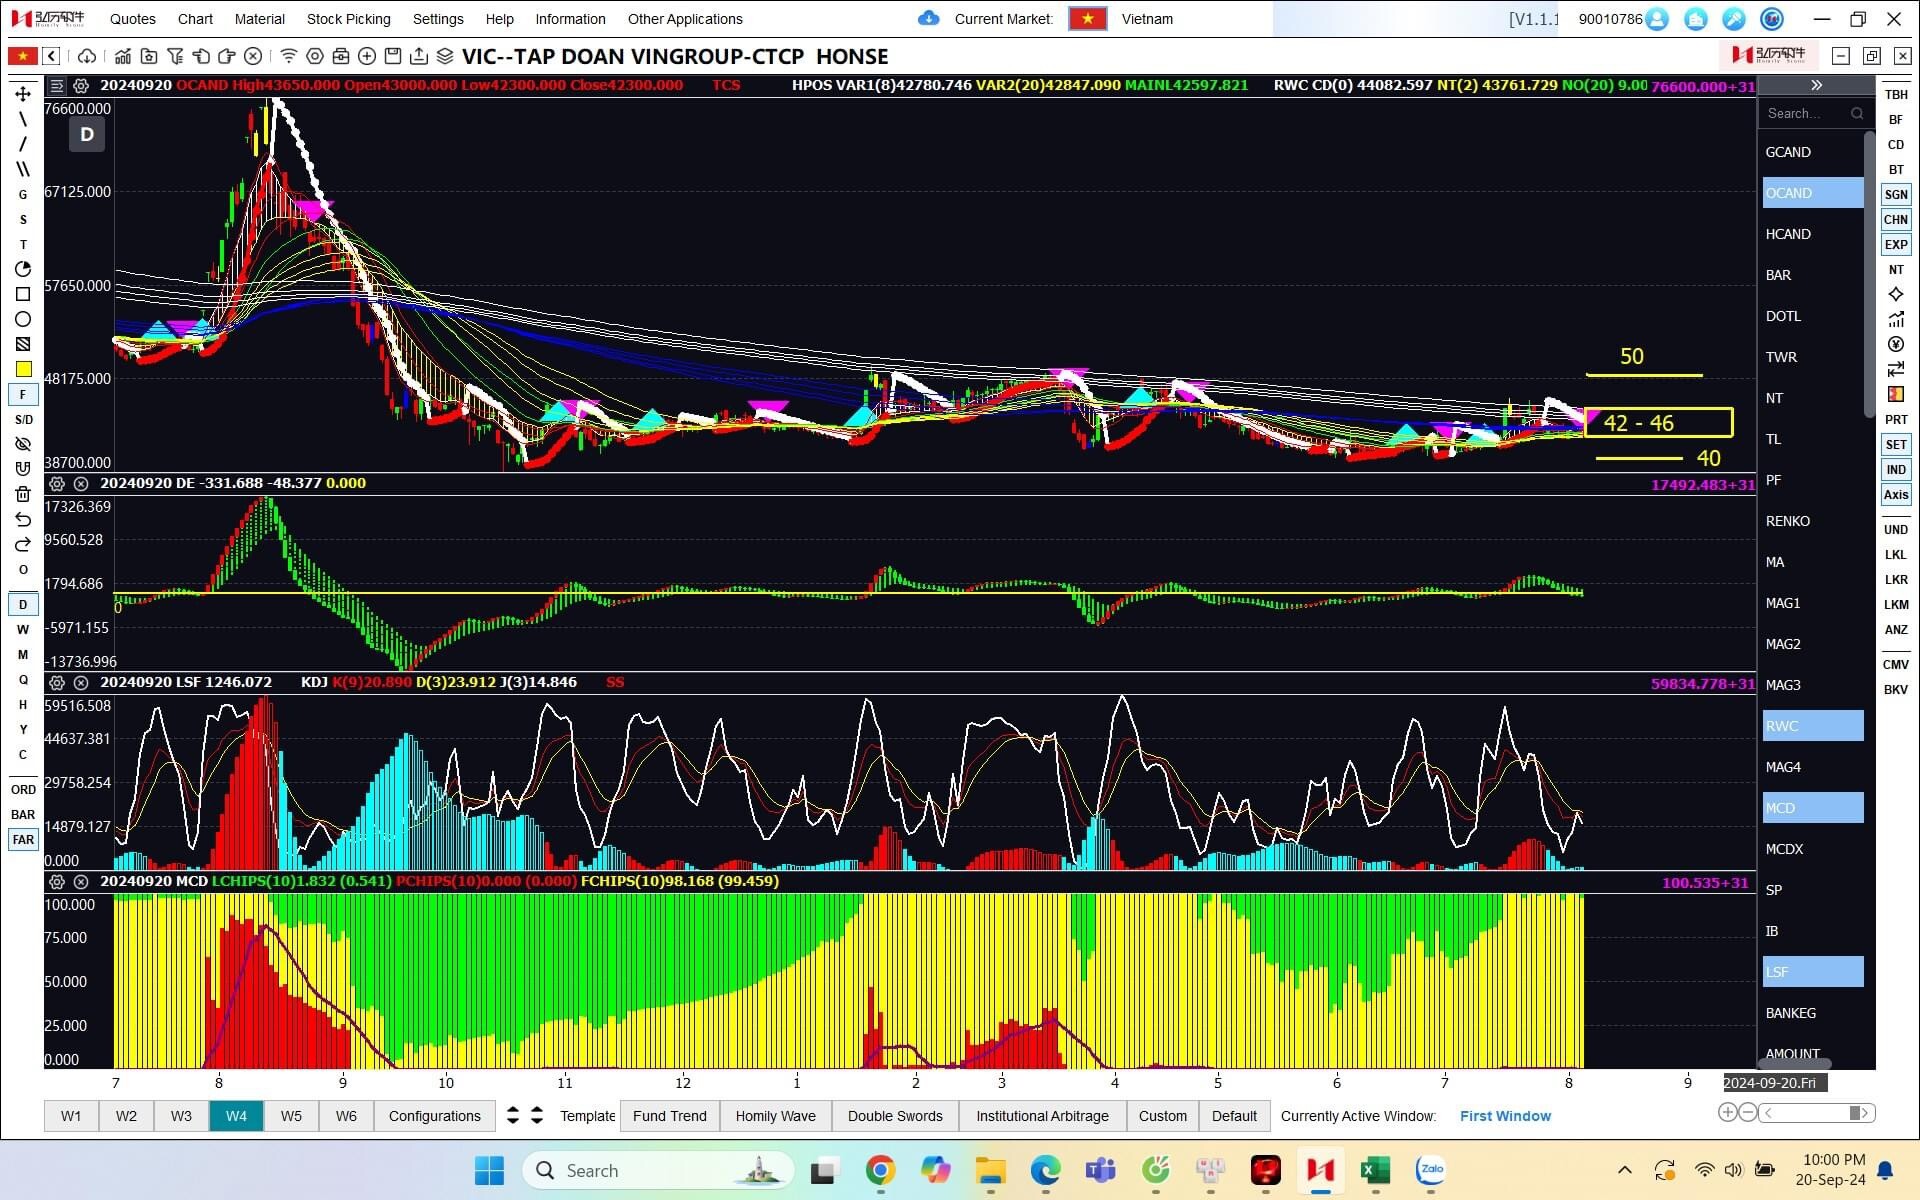Viewport: 1920px width, 1200px height.
Task: Open the Stock Picking menu
Action: click(348, 19)
